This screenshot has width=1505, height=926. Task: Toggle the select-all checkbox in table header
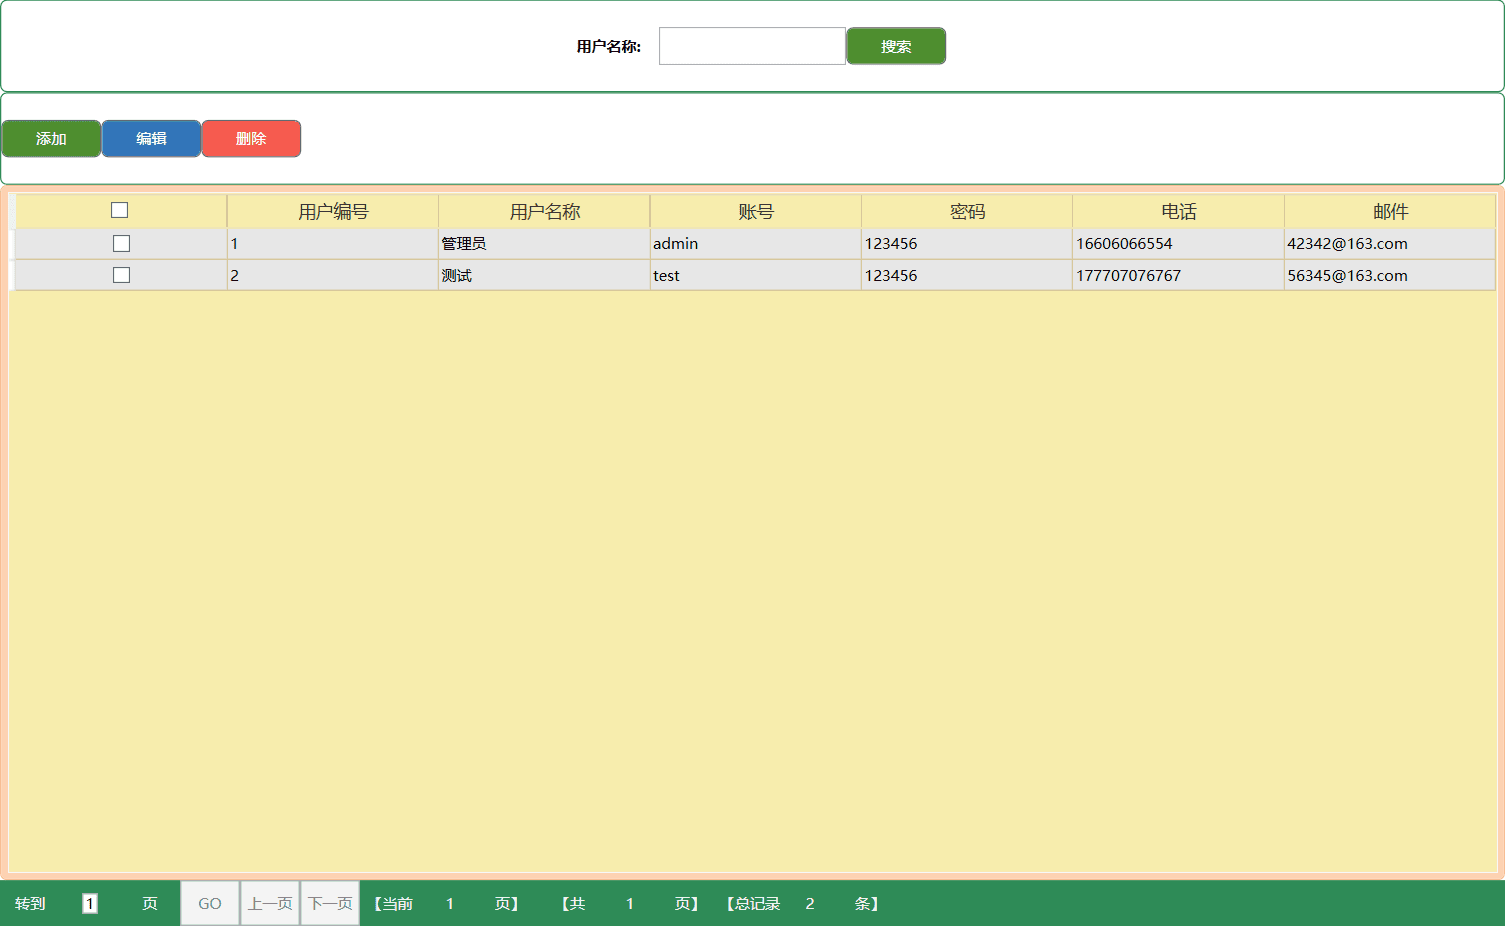point(120,210)
